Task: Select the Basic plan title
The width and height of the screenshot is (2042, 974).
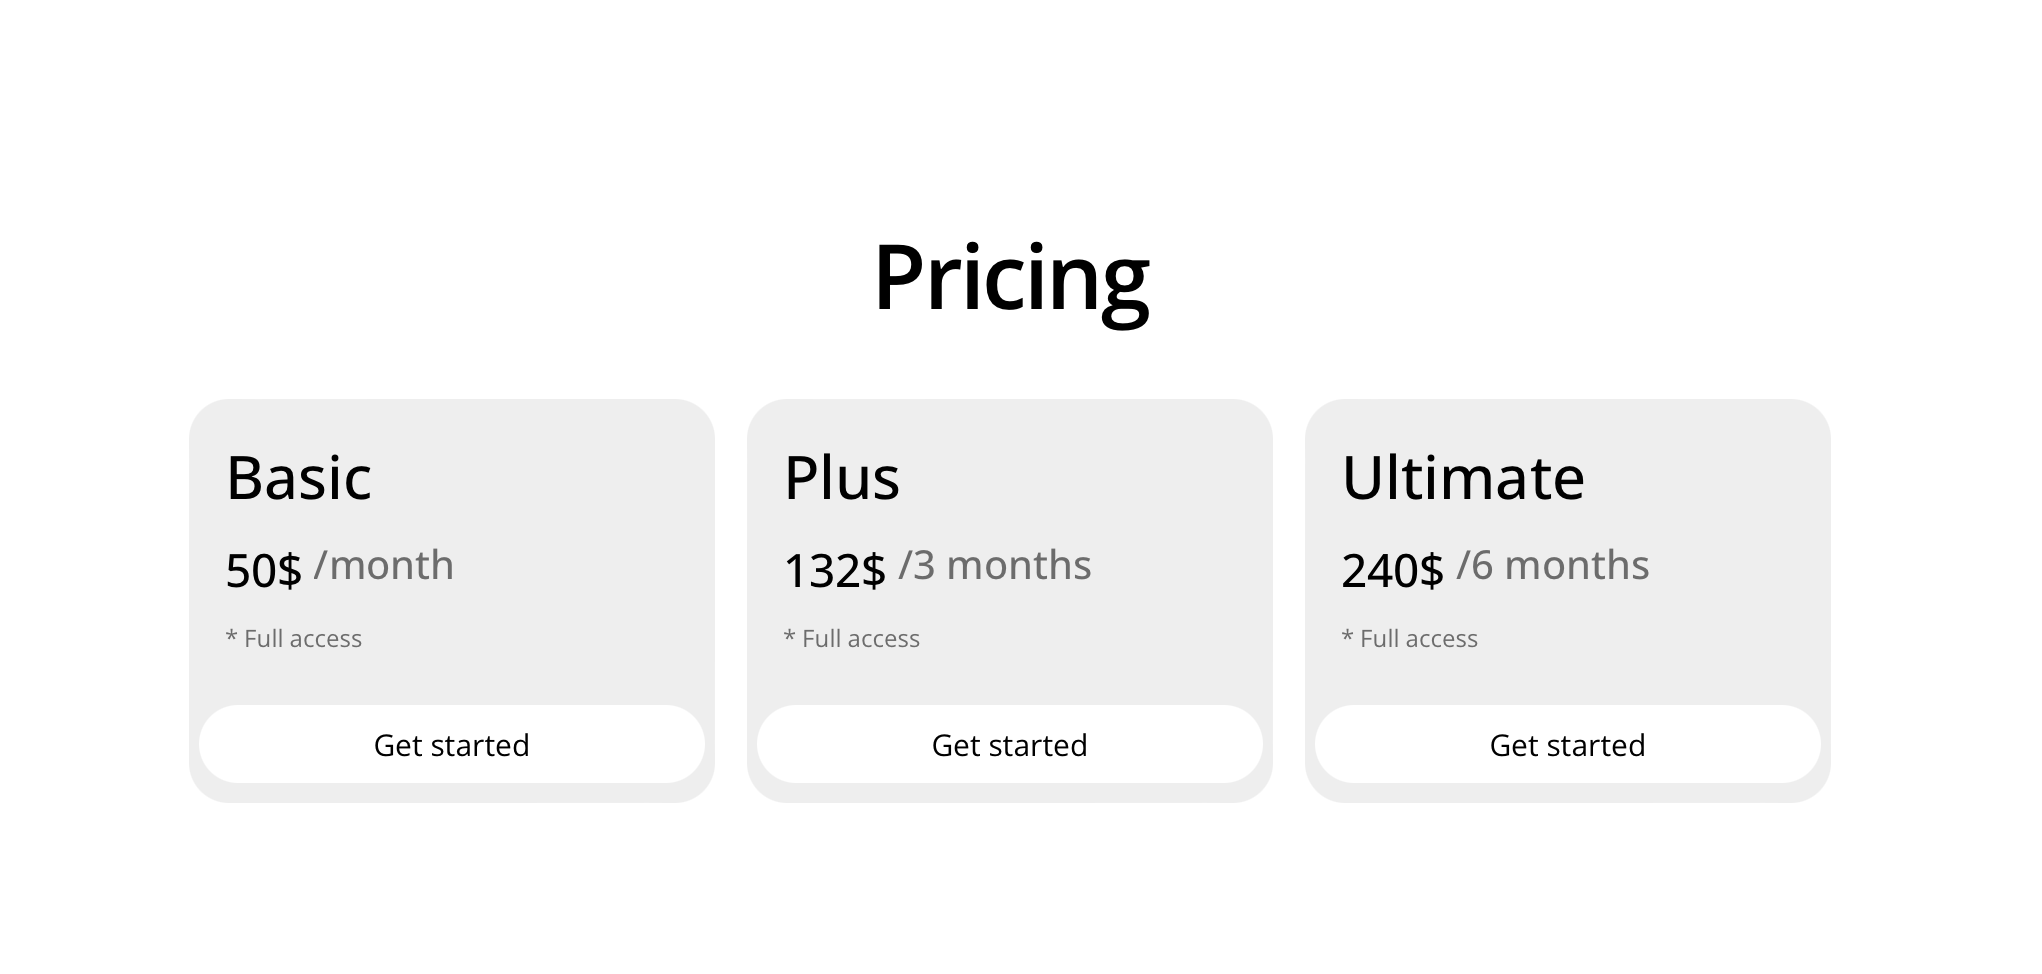Action: (x=299, y=478)
